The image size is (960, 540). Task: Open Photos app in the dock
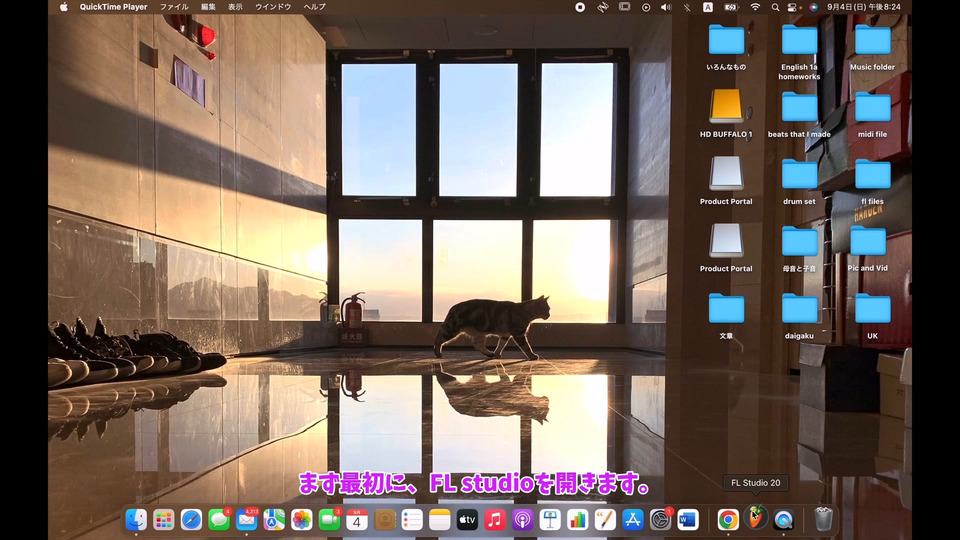301,520
